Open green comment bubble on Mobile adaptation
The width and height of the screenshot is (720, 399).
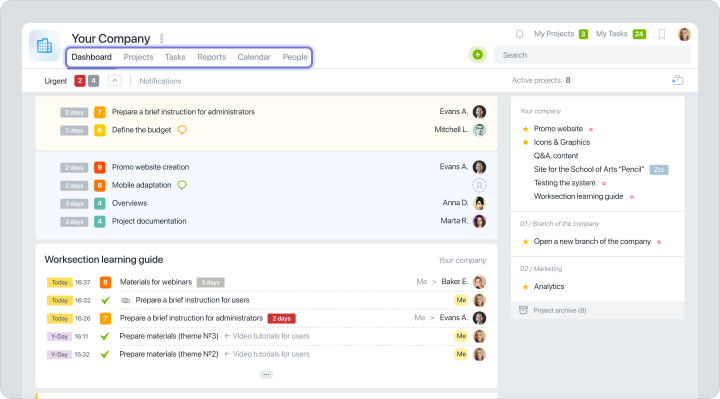coord(182,185)
